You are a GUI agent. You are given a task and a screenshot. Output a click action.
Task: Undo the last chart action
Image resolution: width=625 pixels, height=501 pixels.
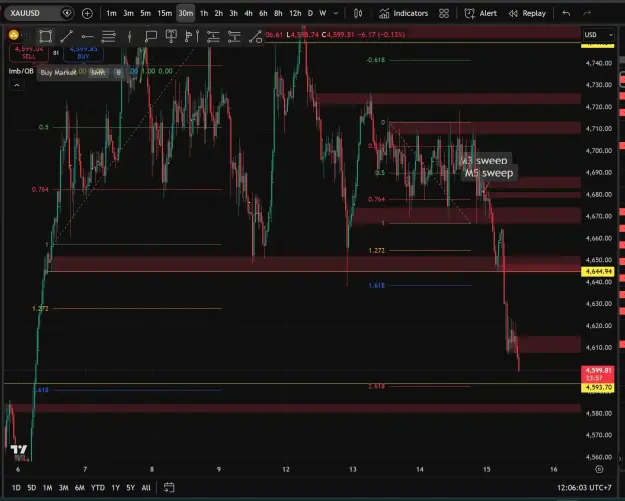pyautogui.click(x=566, y=14)
